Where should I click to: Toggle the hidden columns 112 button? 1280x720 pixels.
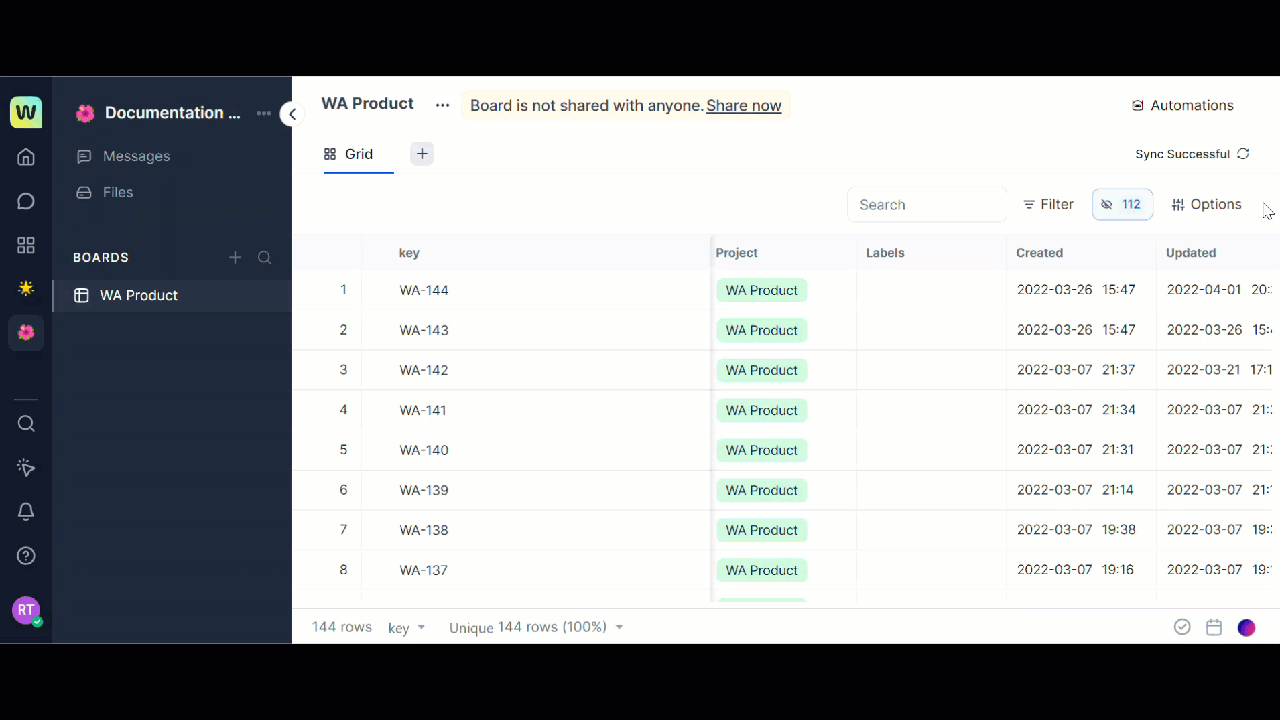coord(1122,204)
